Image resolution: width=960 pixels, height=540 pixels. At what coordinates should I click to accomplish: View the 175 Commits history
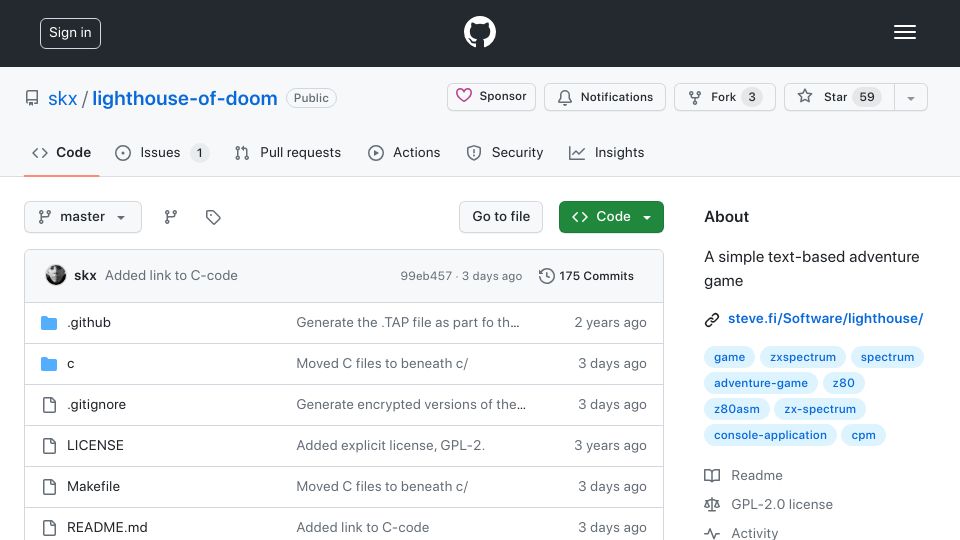tap(587, 276)
